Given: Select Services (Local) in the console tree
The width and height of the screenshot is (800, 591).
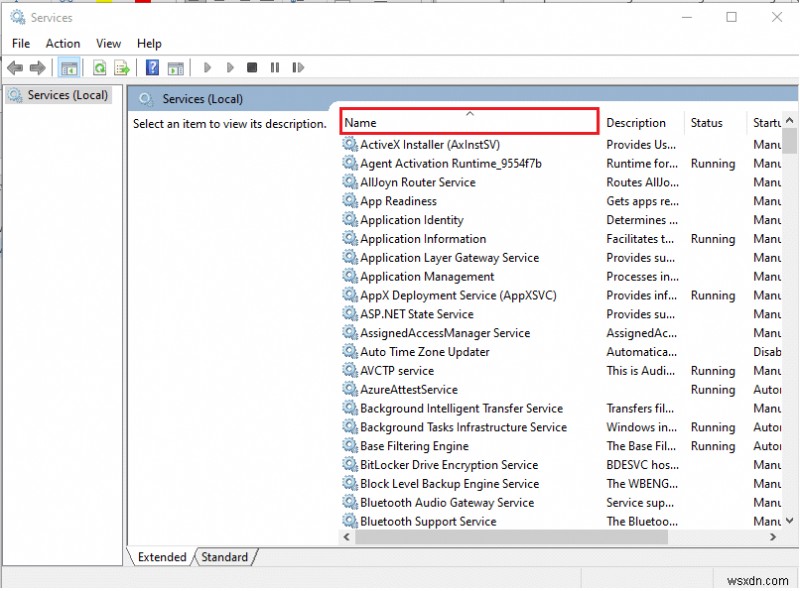Looking at the screenshot, I should 67,95.
